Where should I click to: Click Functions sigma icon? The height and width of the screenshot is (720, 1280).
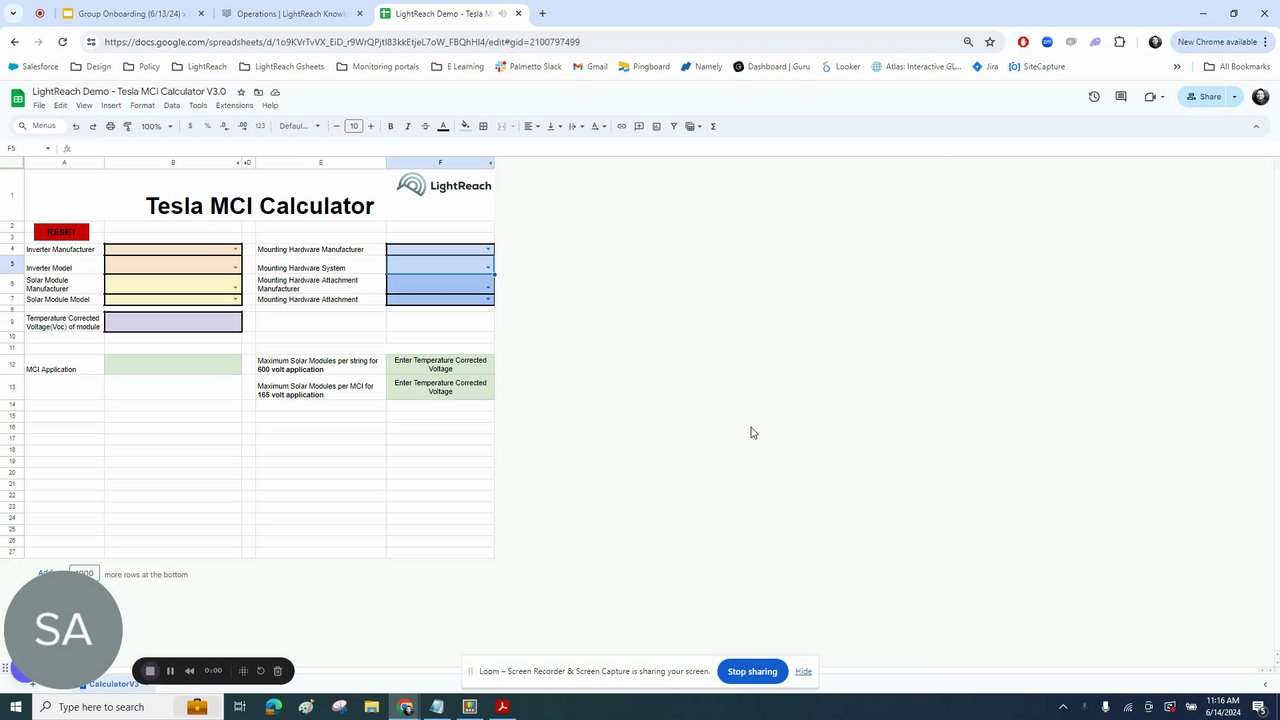pyautogui.click(x=713, y=126)
